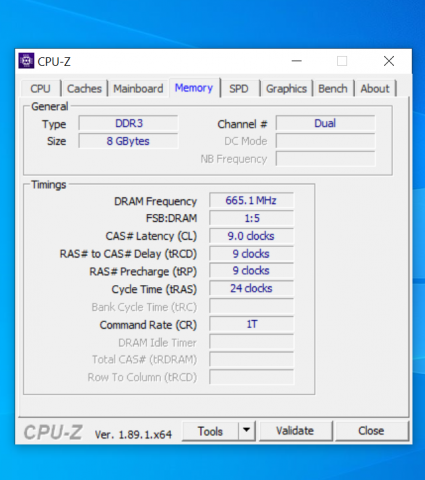
Task: Click the Memory tab
Action: click(x=194, y=88)
